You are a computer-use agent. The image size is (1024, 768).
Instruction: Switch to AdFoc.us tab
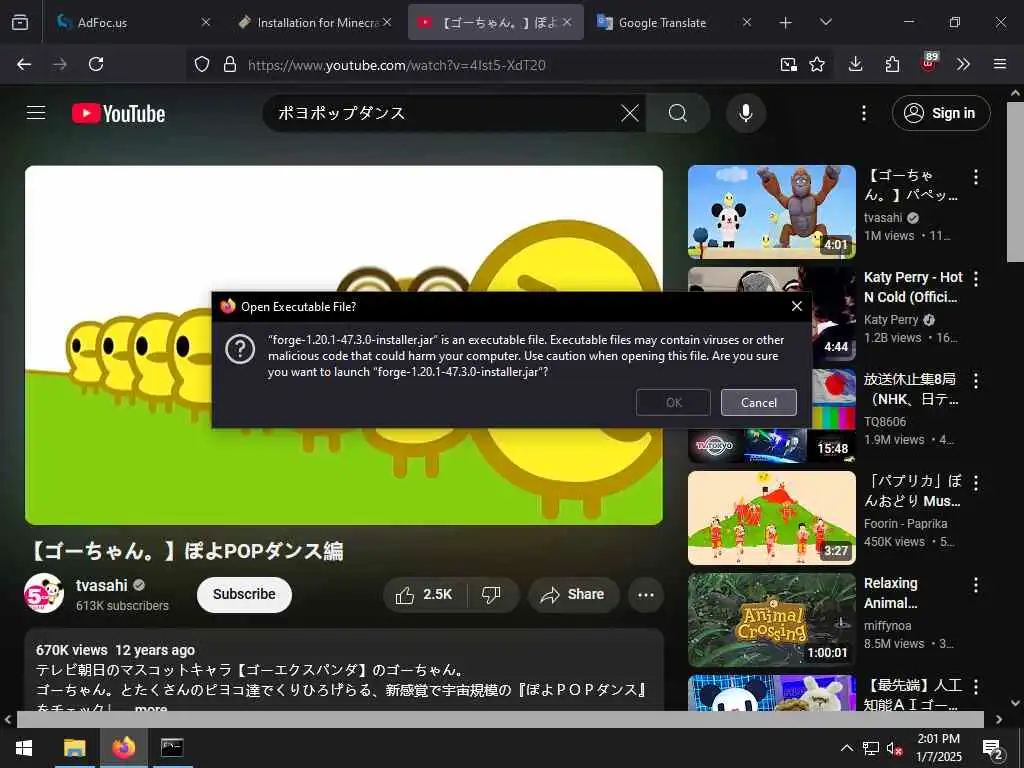(131, 22)
